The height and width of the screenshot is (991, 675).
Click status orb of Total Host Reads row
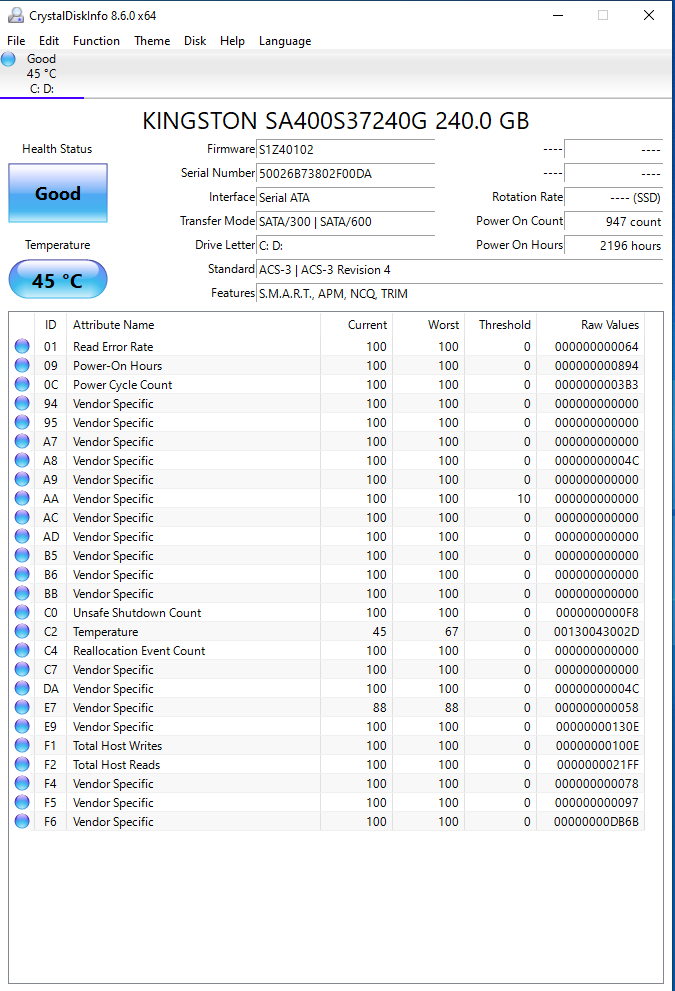pyautogui.click(x=22, y=764)
